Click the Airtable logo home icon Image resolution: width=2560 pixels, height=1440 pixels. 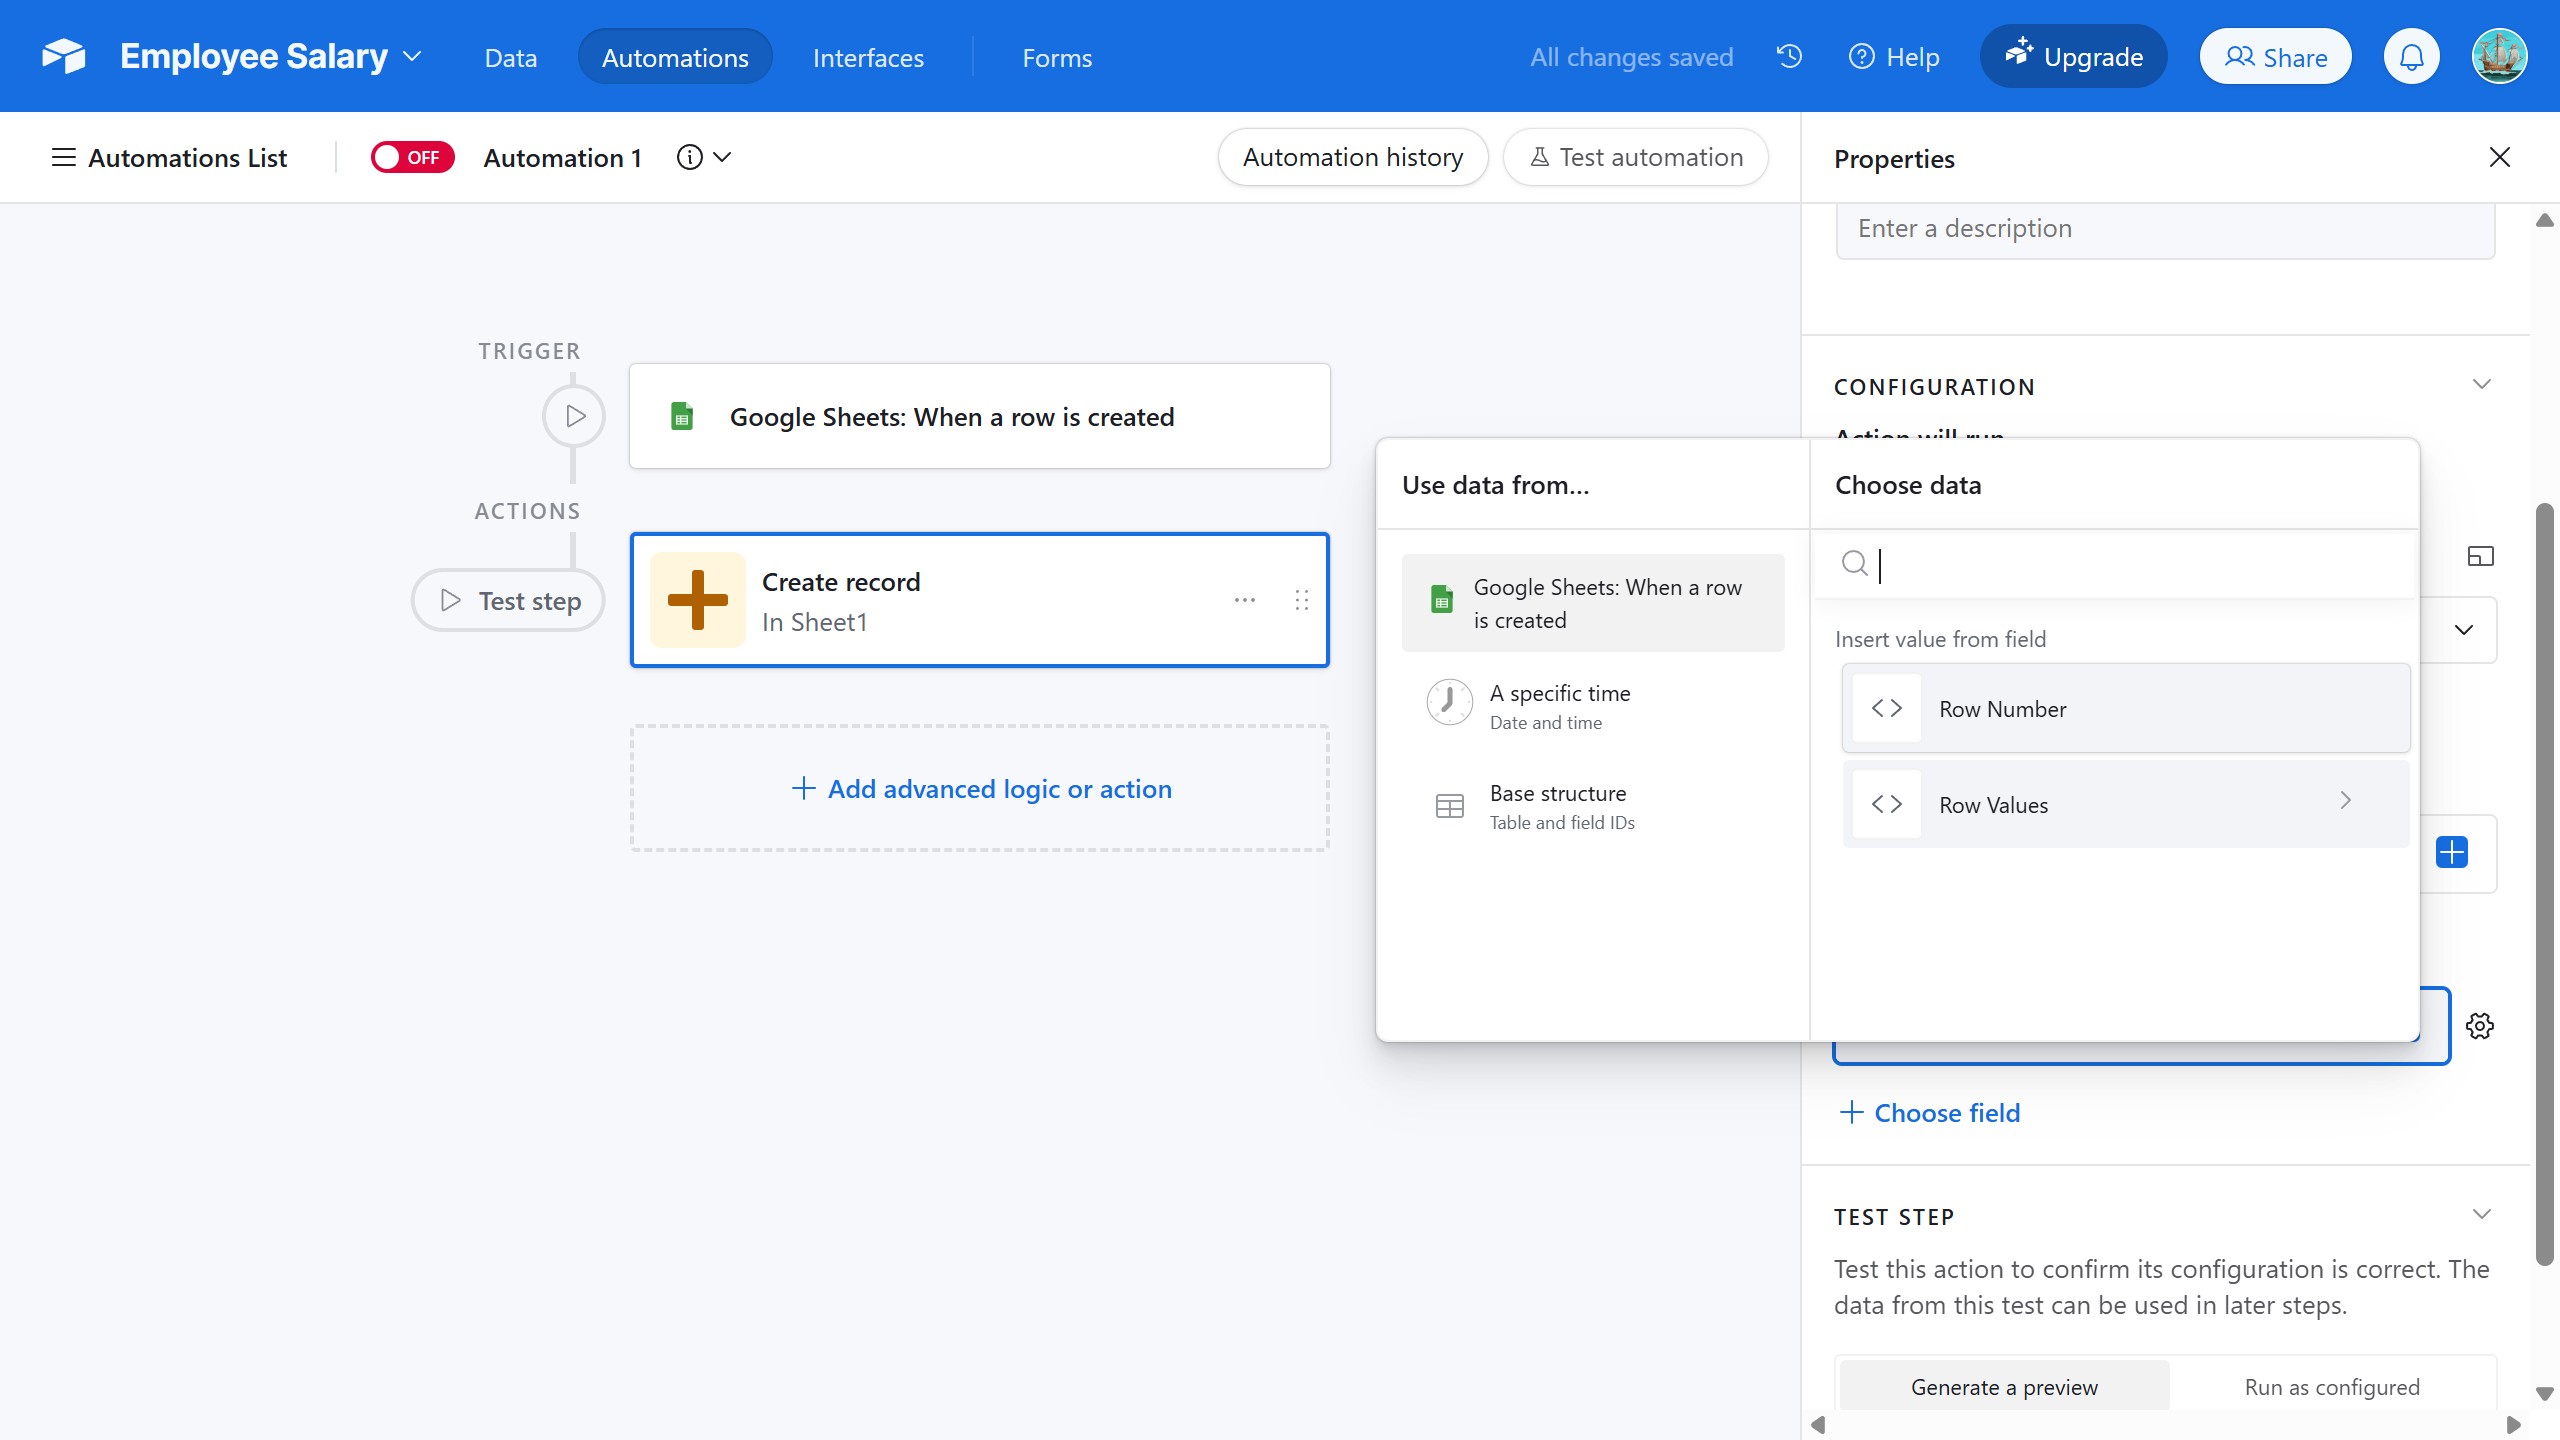64,57
